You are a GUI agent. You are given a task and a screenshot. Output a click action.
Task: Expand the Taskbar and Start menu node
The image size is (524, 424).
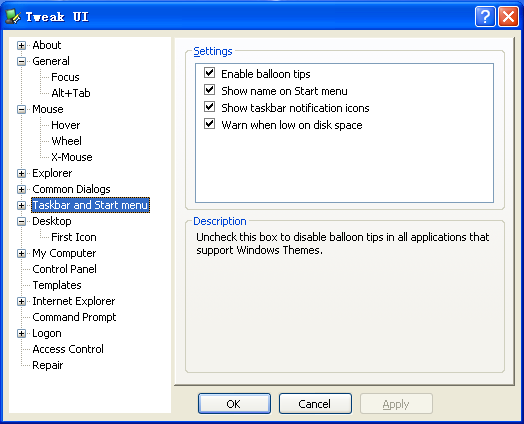21,205
